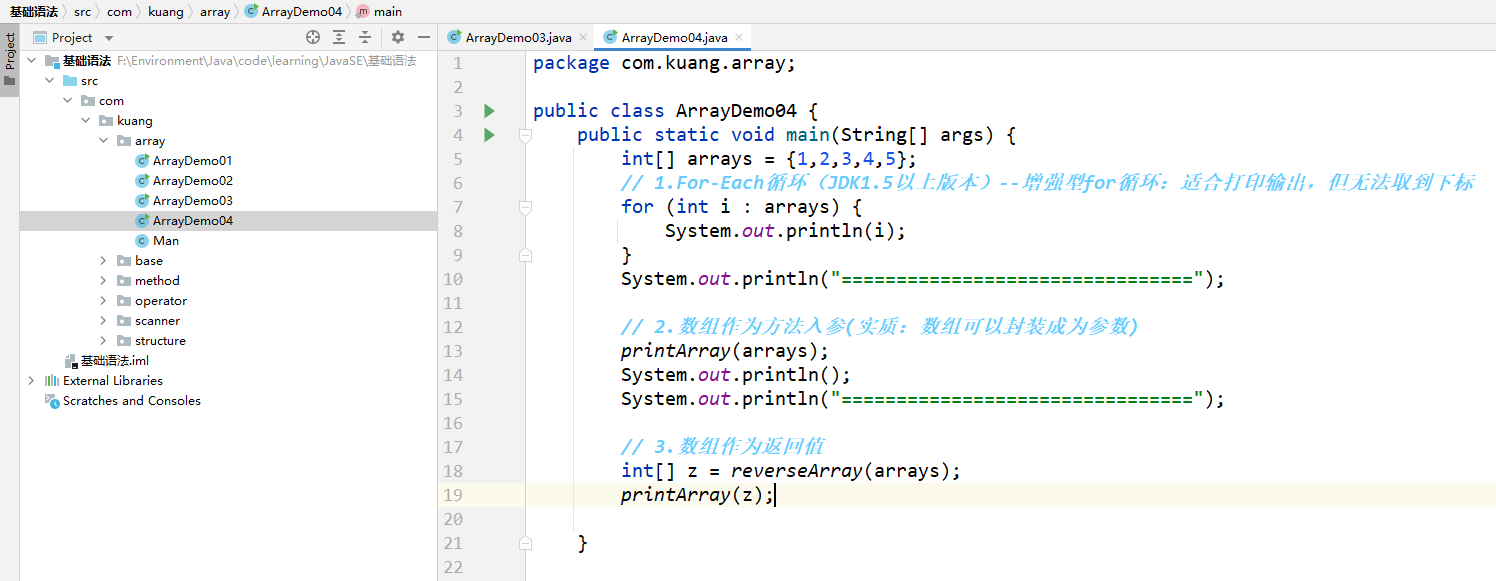The image size is (1496, 581).
Task: Click line number 19 in gutter
Action: pos(452,495)
